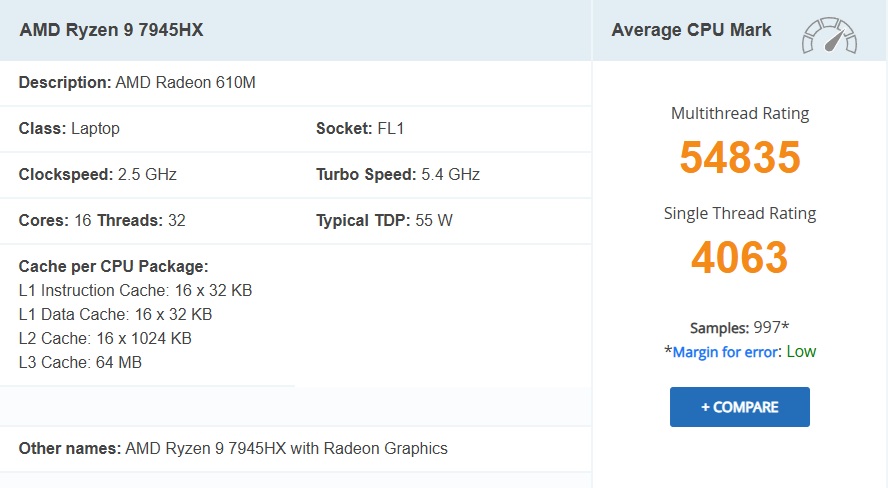Screen dimensions: 888x488
Task: Click the + COMPARE button
Action: pyautogui.click(x=740, y=406)
